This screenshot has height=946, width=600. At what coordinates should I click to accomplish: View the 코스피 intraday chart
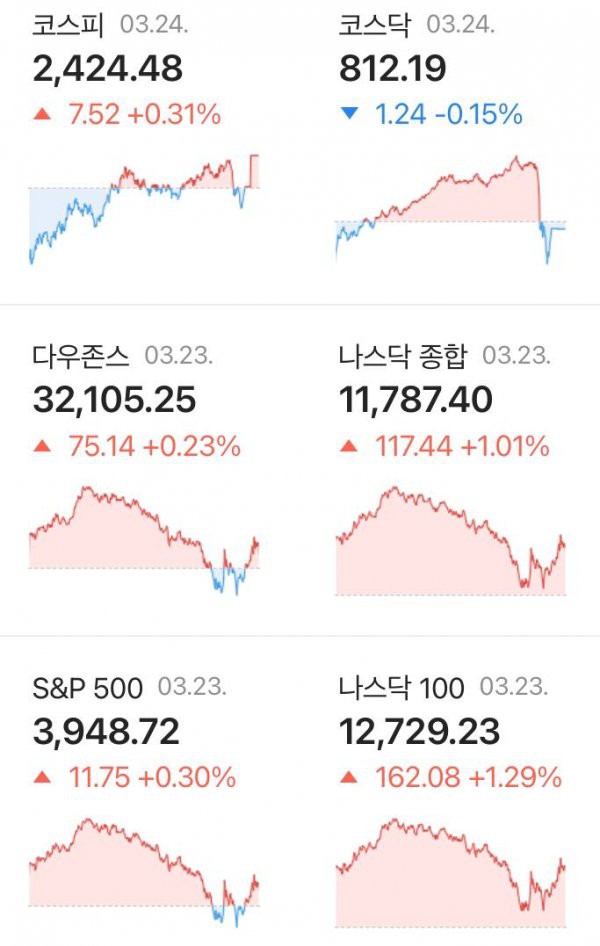(x=144, y=209)
